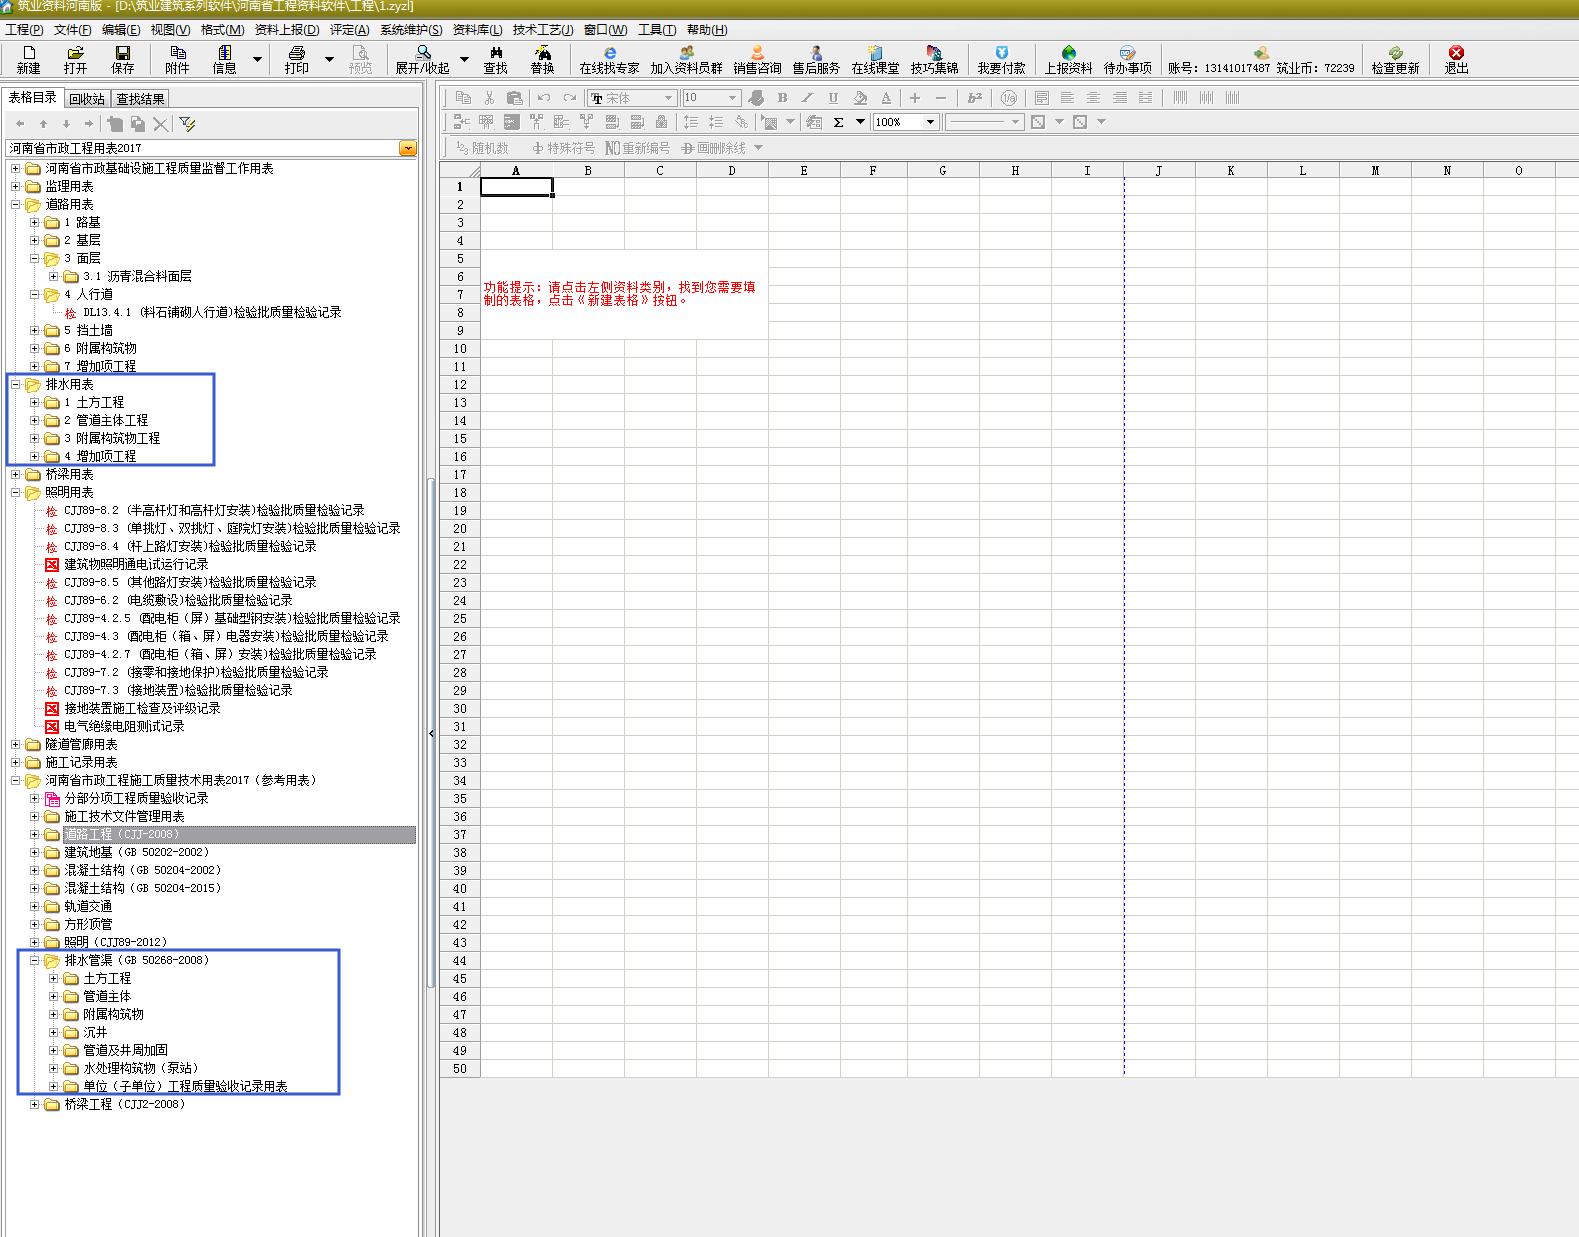This screenshot has height=1237, width=1579.
Task: Open the 河南省市政工程用表2017 template dropdown
Action: (x=408, y=148)
